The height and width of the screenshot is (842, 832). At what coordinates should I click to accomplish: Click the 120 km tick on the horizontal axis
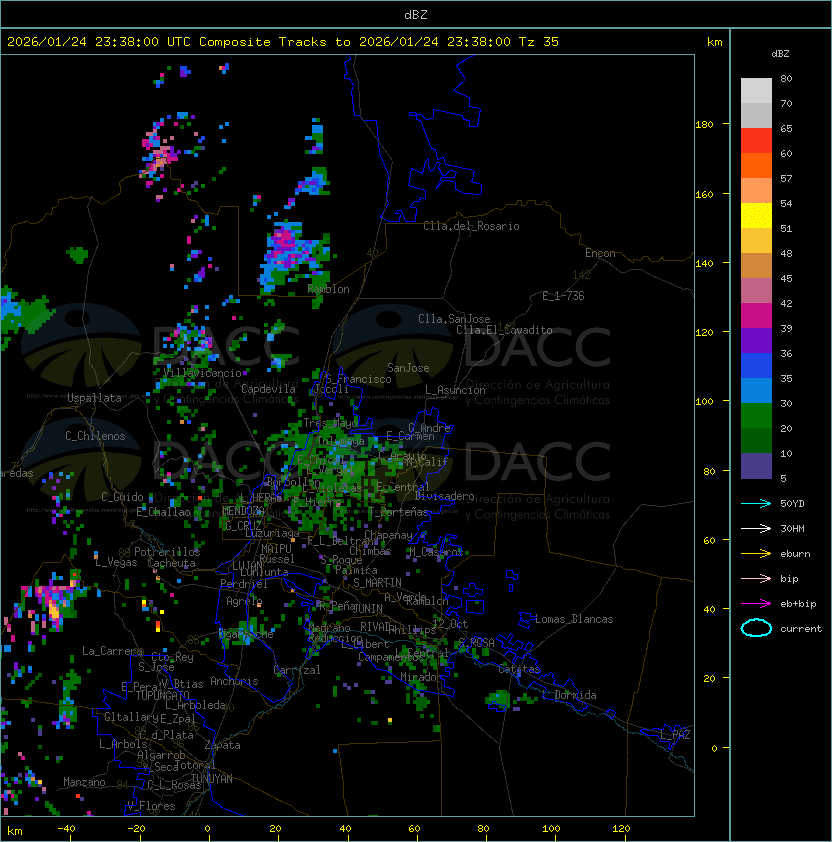click(620, 829)
